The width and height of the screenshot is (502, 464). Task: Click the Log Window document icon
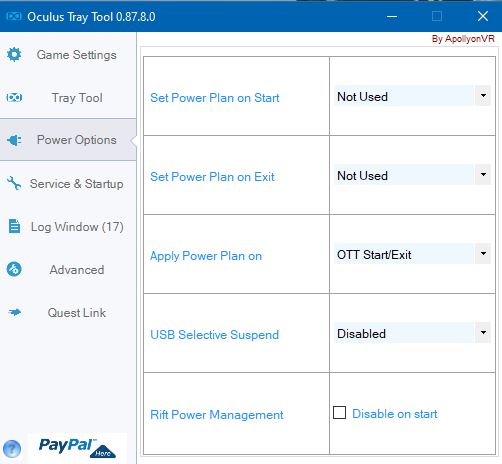pyautogui.click(x=14, y=226)
